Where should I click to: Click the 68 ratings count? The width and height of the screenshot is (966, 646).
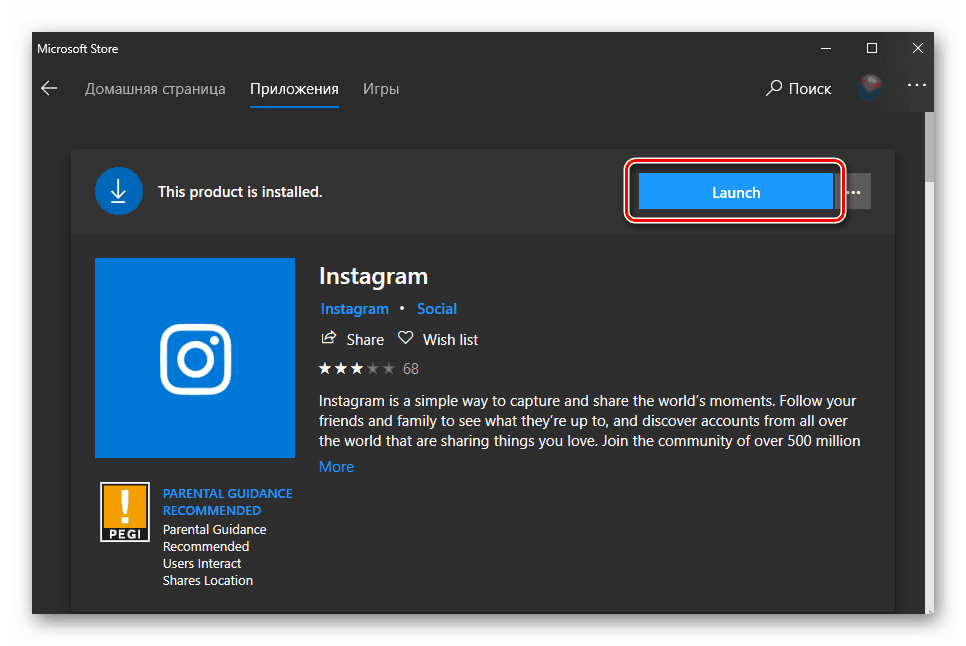coord(411,369)
